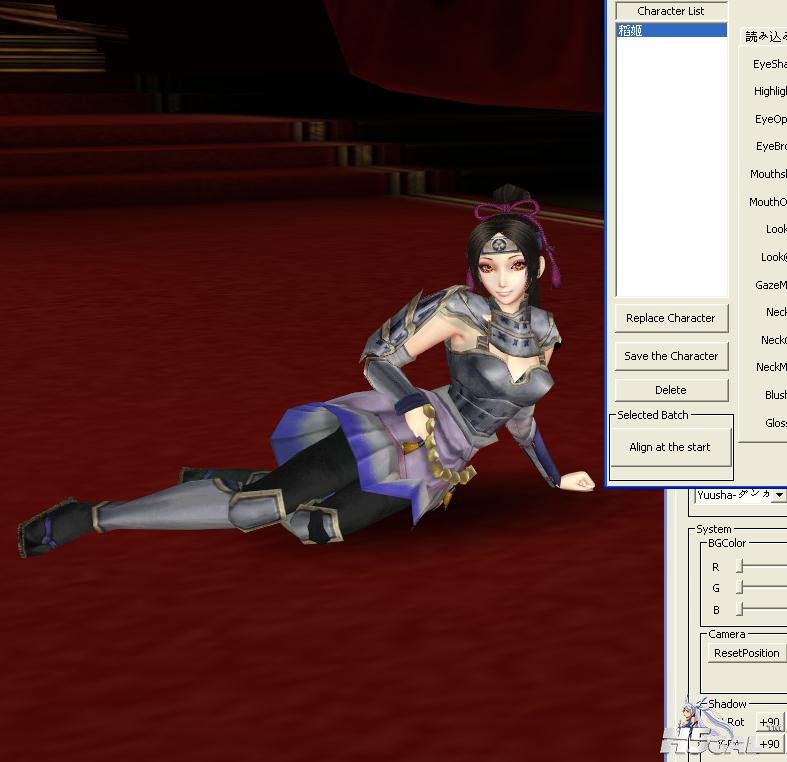Click the Highlight parameter label
Screen dimensions: 787x762
tap(770, 91)
